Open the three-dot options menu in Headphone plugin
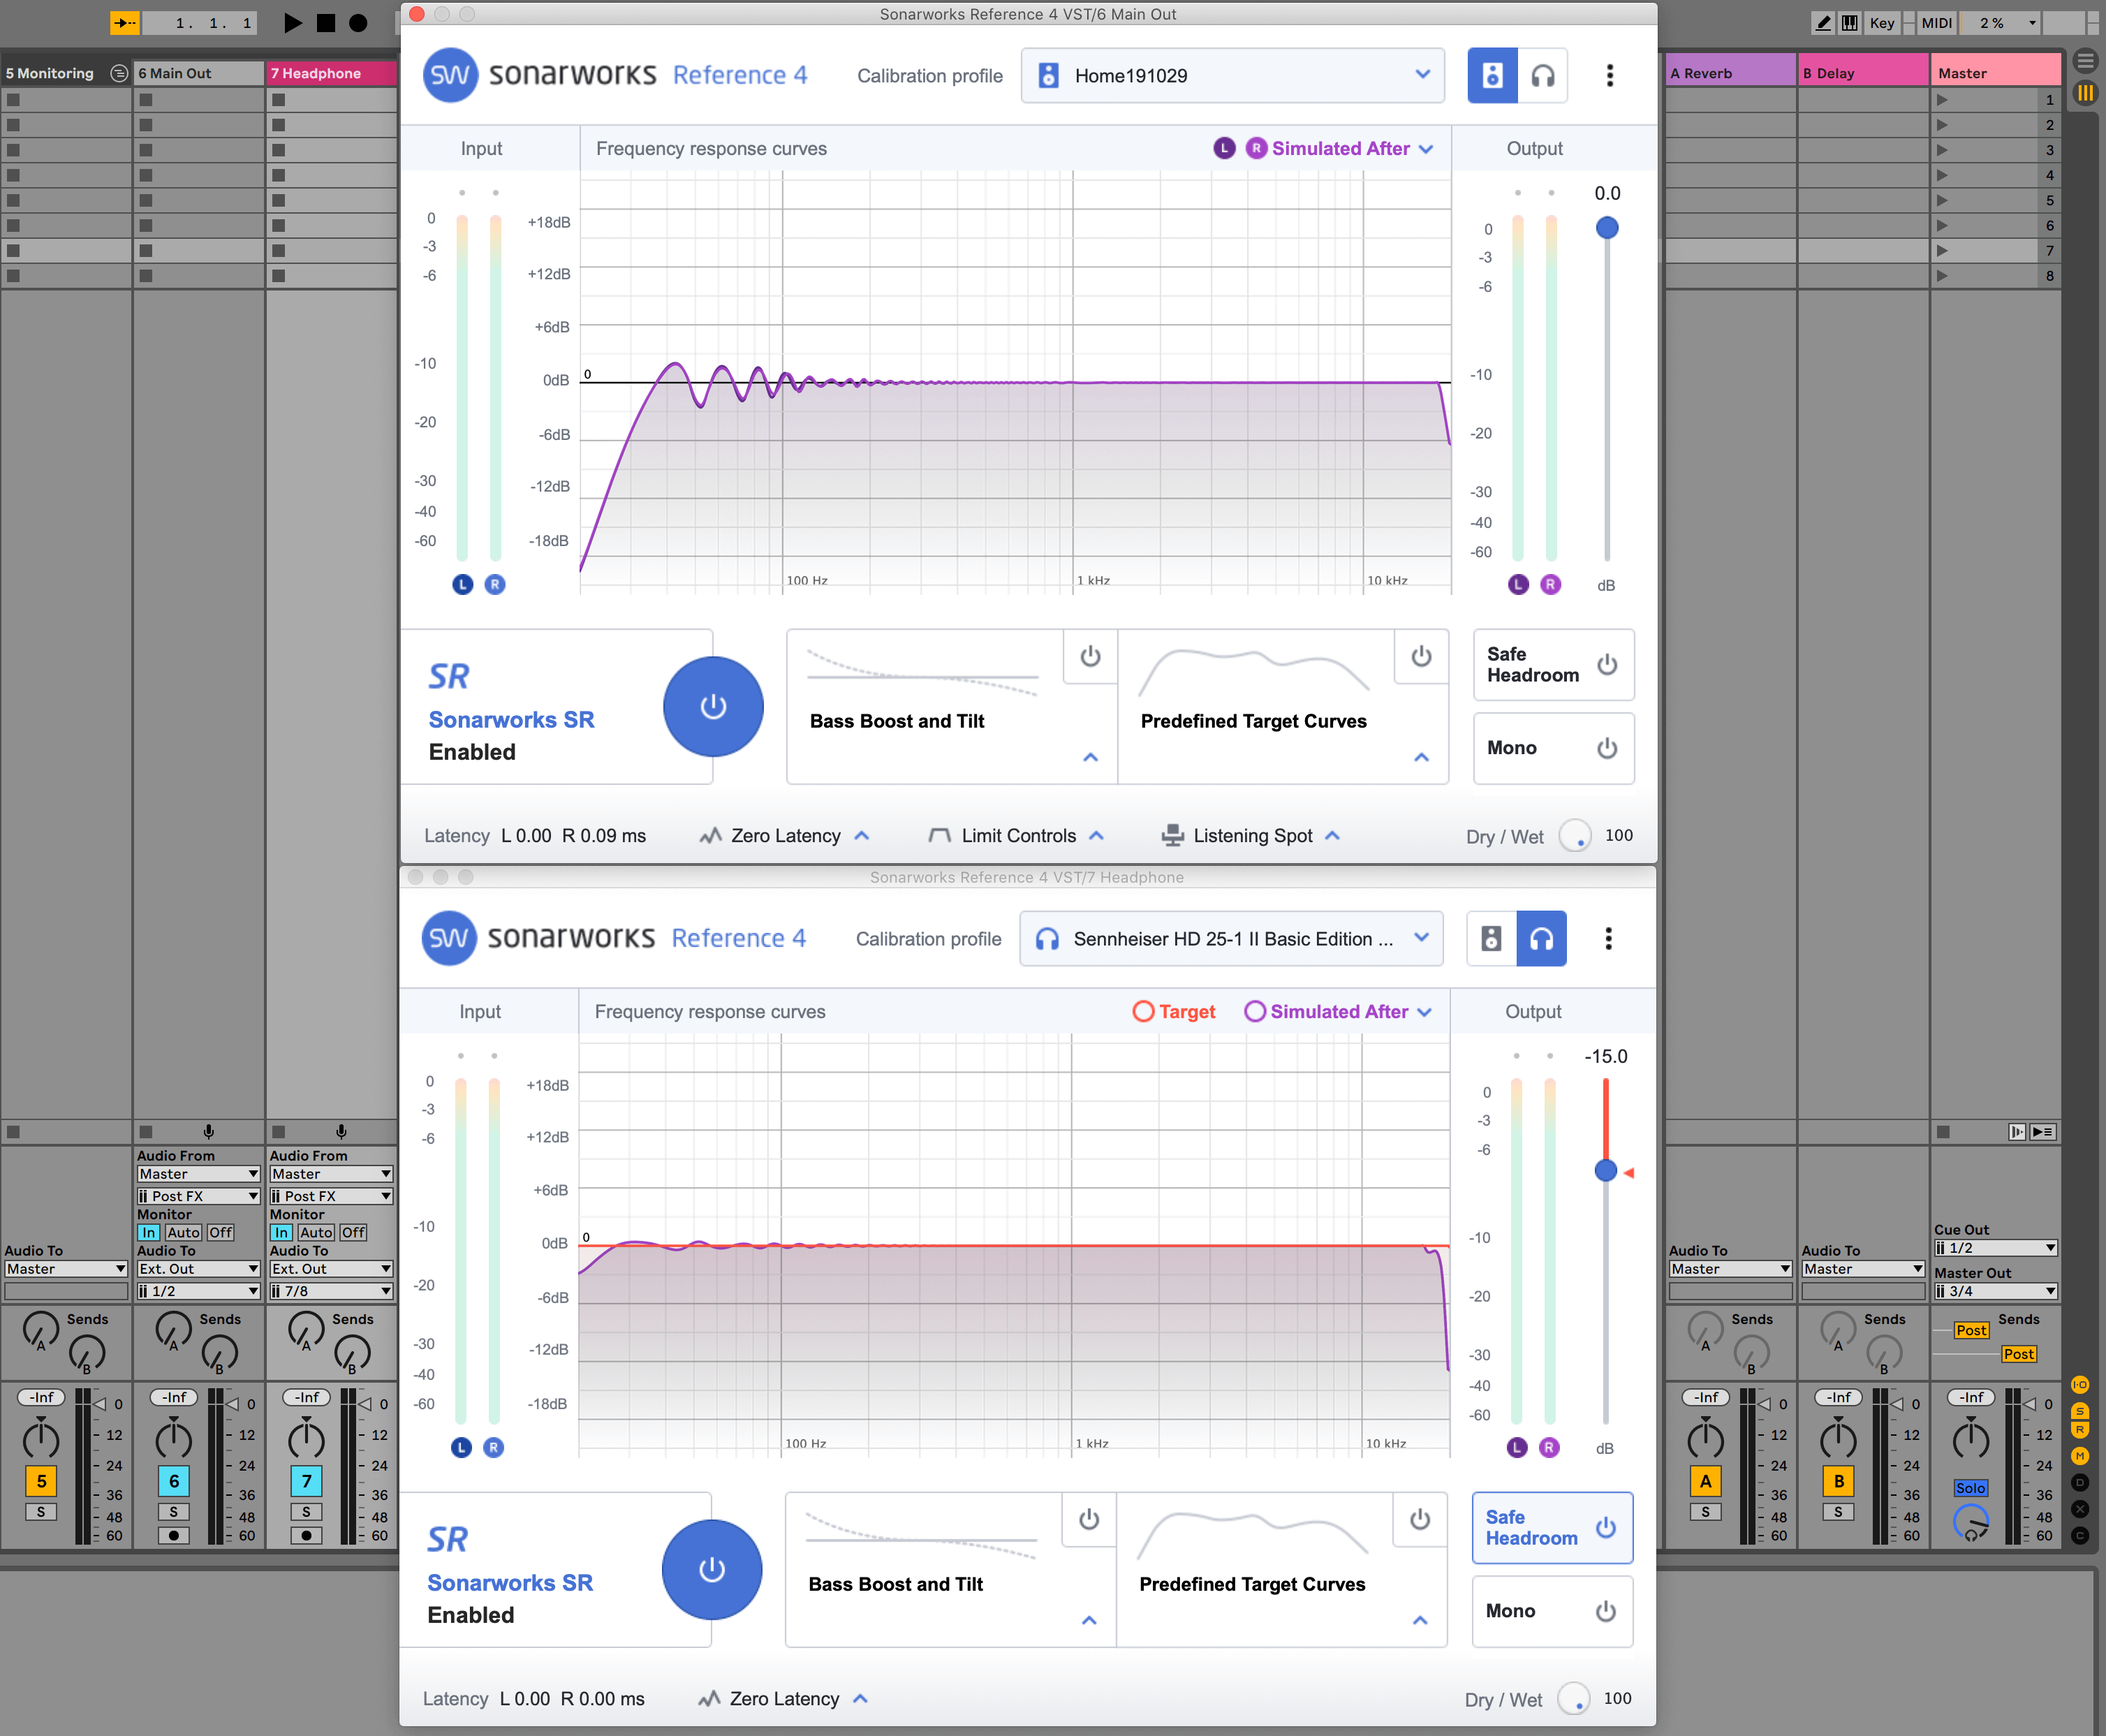 coord(1610,938)
